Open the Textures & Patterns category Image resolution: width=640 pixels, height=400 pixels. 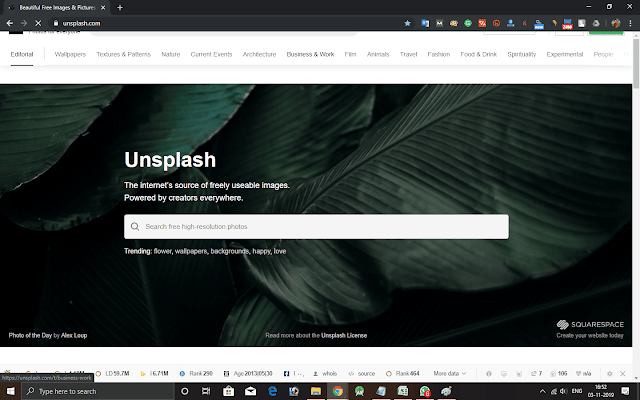123,54
